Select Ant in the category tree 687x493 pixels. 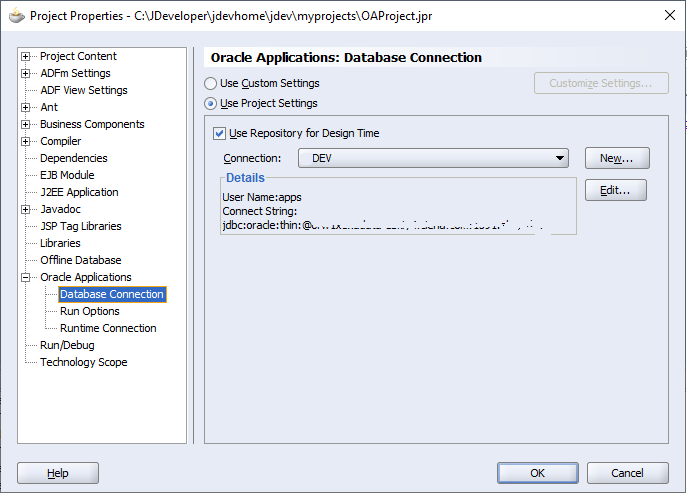coord(49,107)
